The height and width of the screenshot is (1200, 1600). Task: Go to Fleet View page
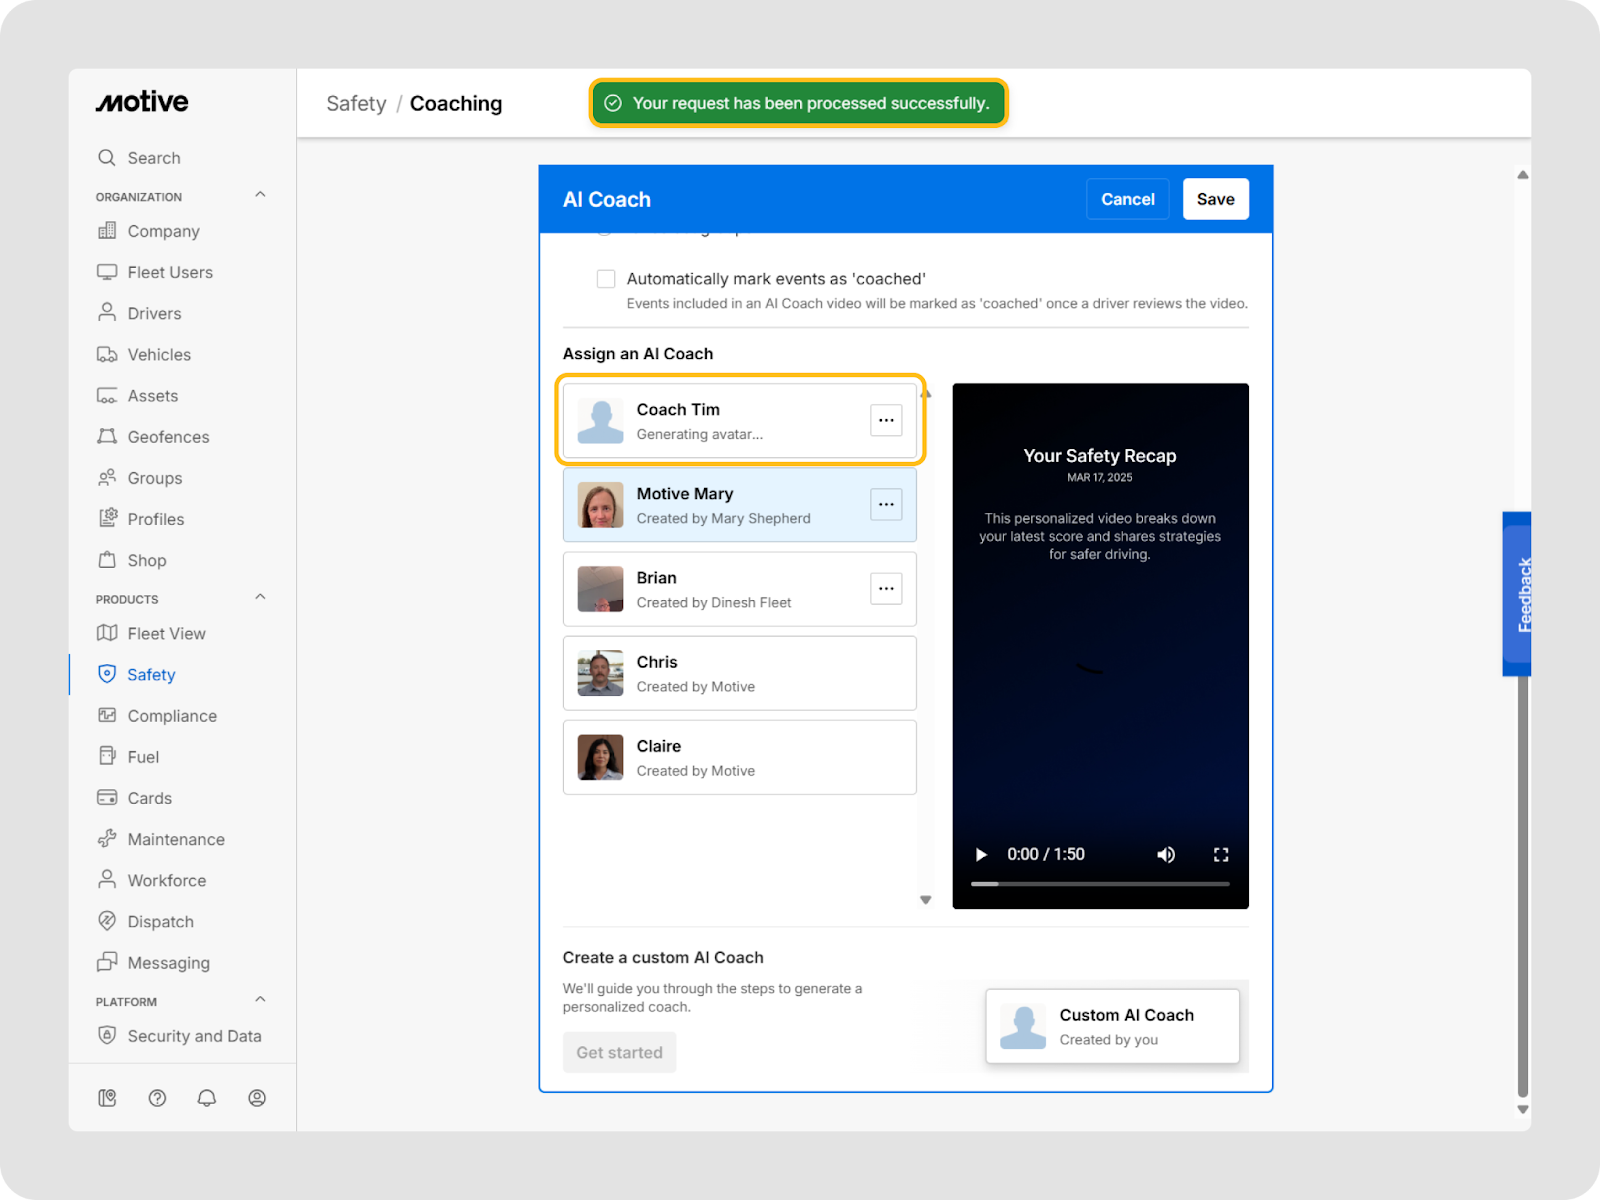pyautogui.click(x=166, y=634)
